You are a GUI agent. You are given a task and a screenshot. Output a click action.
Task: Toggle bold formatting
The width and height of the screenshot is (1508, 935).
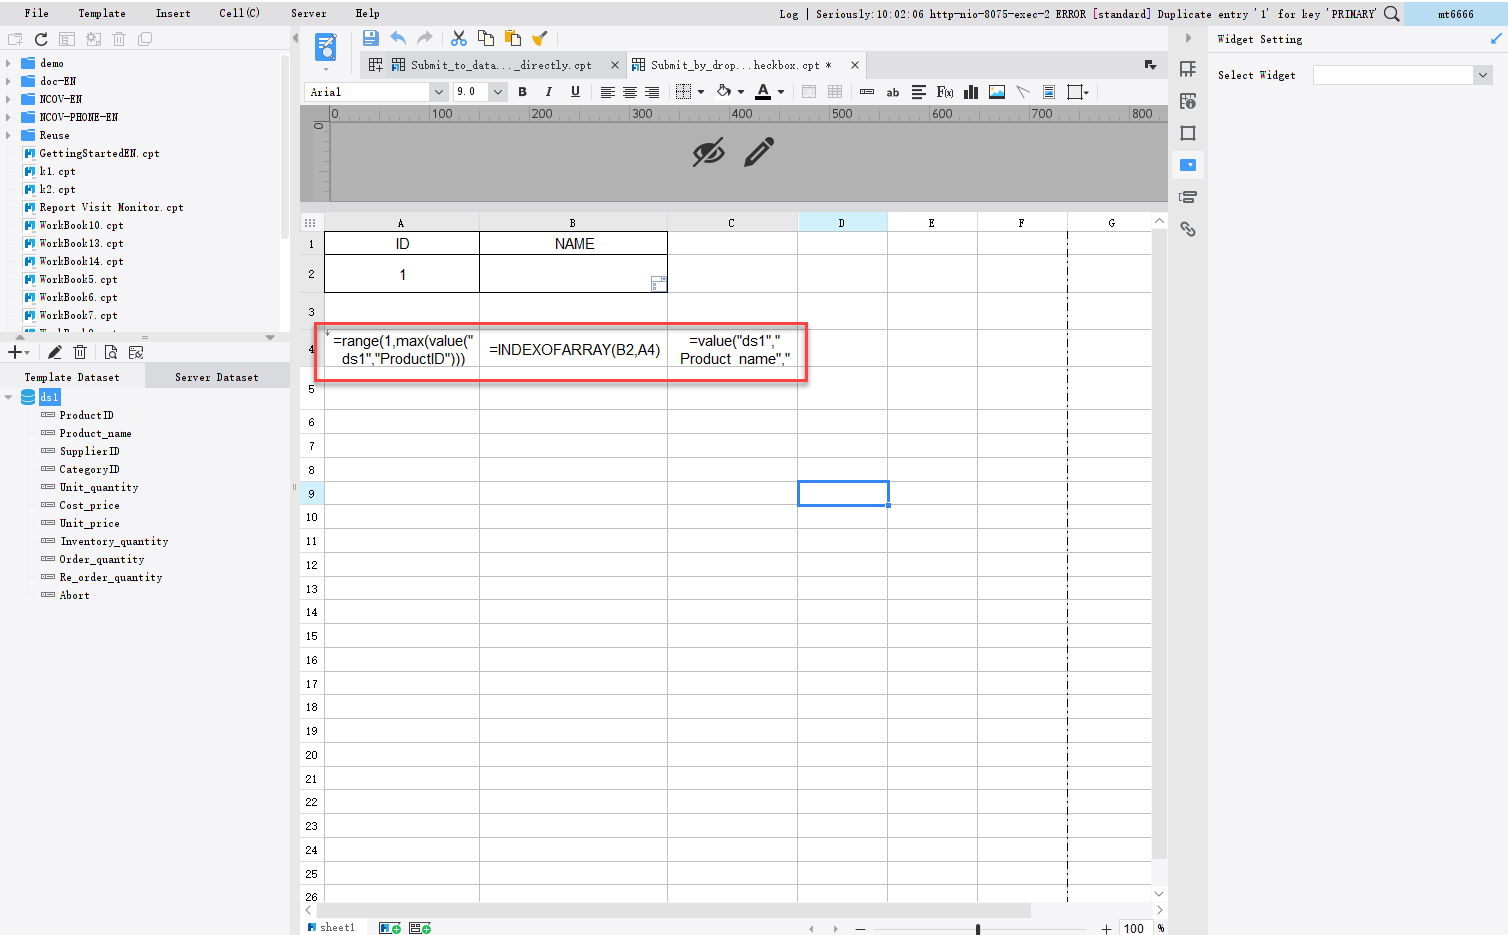[522, 91]
